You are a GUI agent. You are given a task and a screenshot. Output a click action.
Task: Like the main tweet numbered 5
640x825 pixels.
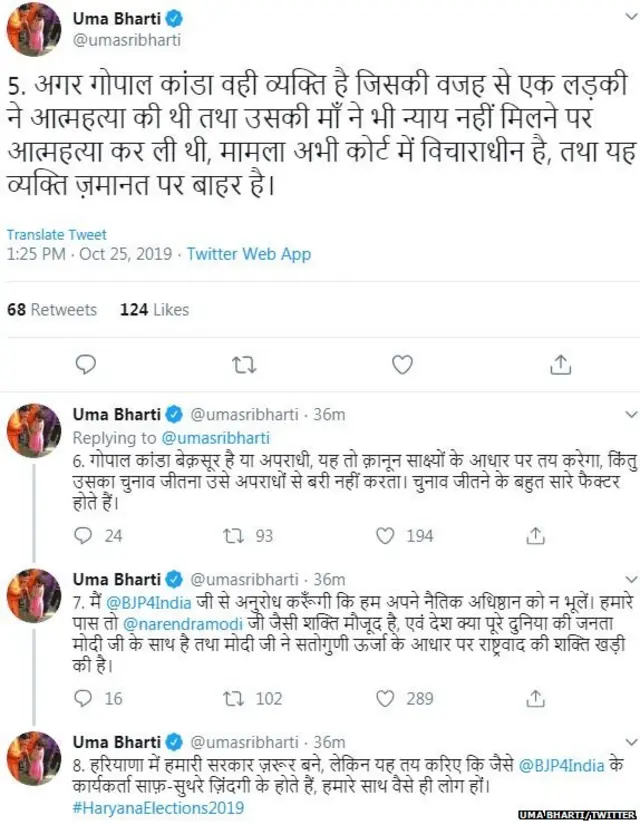401,366
